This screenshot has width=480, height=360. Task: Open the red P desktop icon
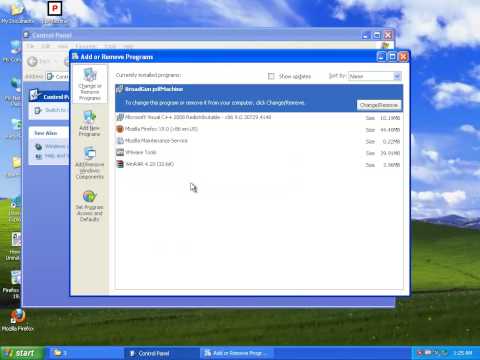[x=55, y=9]
